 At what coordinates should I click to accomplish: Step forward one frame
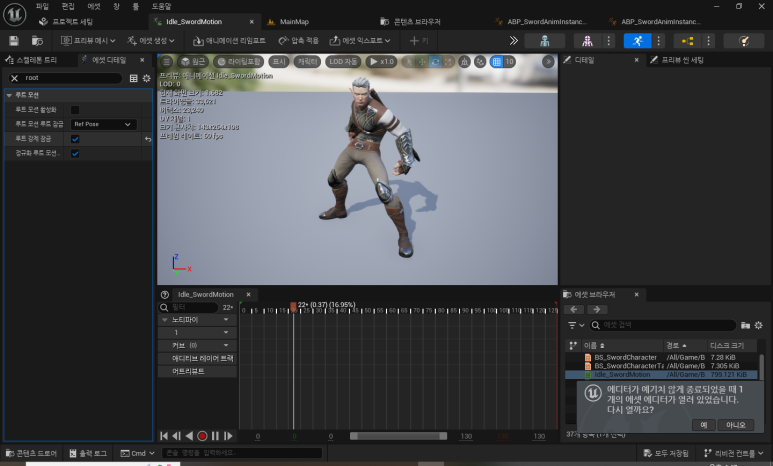click(x=228, y=436)
